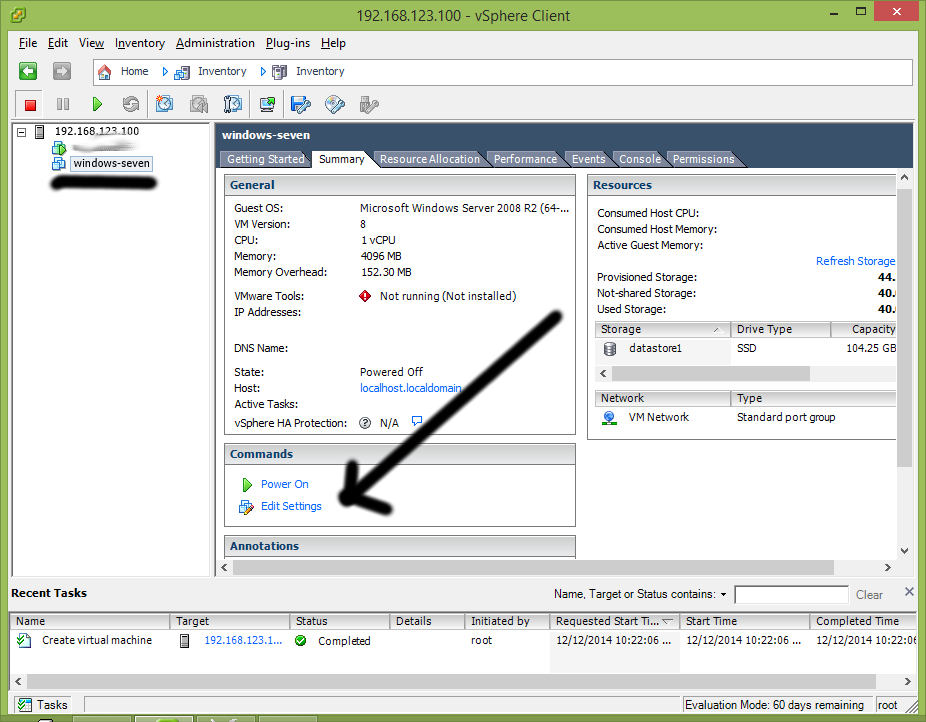Screen dimensions: 926x722
Task: Switch to the Performance tab
Action: (525, 159)
